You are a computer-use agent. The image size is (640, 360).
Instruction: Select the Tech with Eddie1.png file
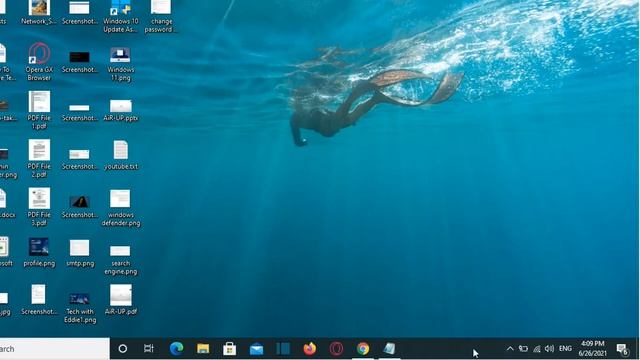coord(80,308)
